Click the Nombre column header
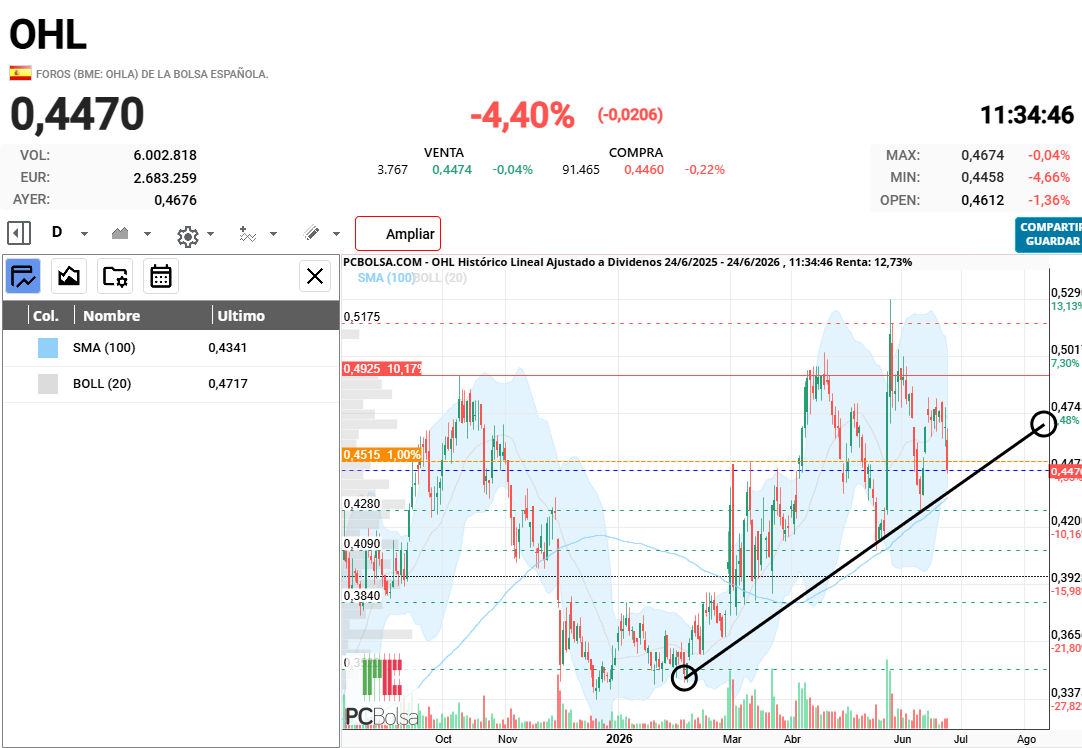 pyautogui.click(x=112, y=316)
